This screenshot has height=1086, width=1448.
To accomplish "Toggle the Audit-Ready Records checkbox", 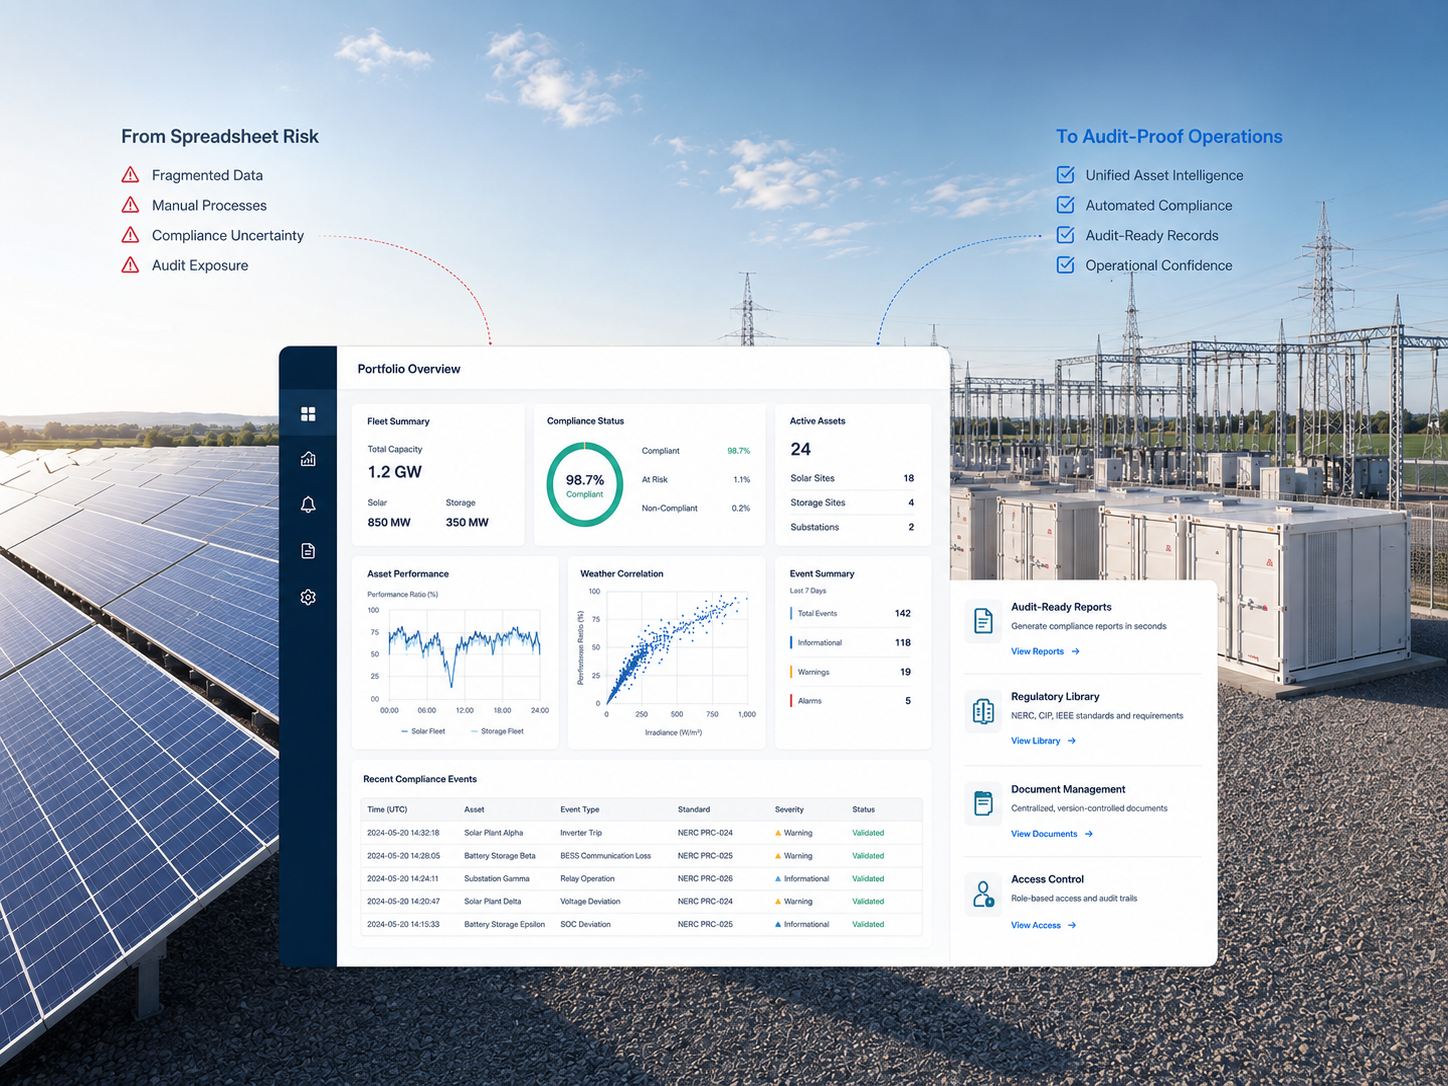I will [1066, 235].
